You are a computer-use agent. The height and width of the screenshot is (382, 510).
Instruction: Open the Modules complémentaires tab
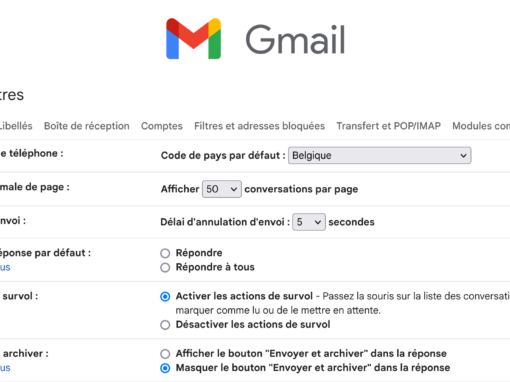coord(481,126)
